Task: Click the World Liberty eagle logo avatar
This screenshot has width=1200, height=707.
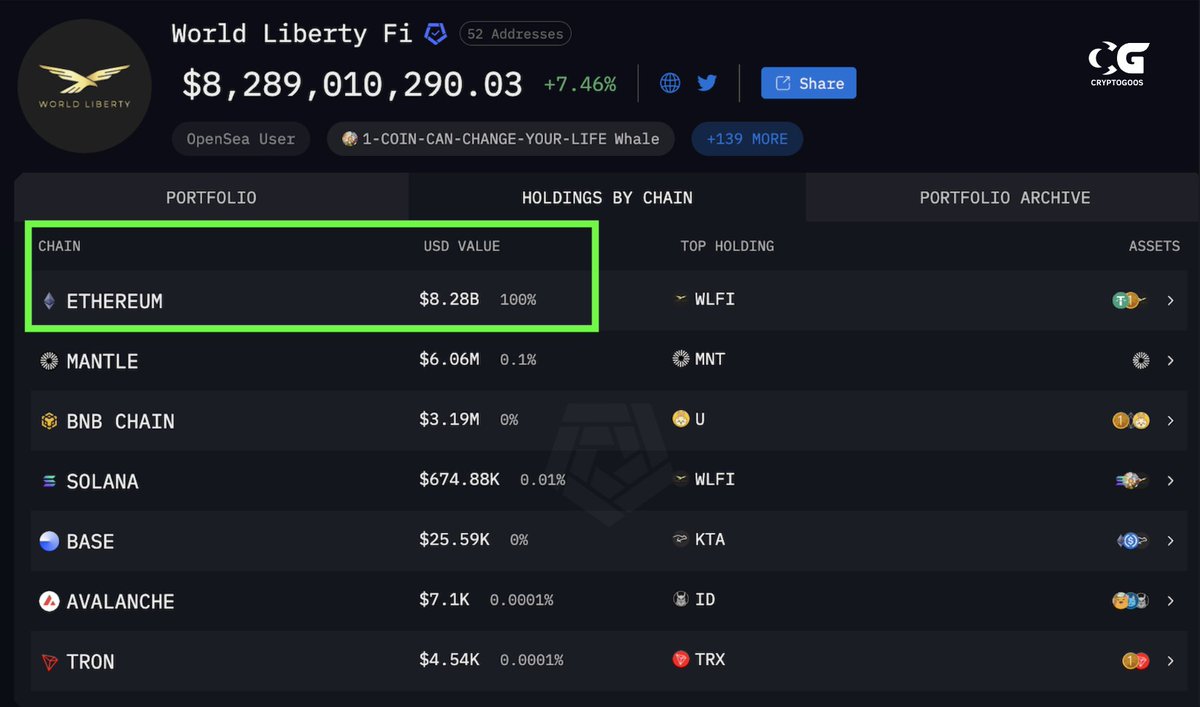Action: [84, 86]
